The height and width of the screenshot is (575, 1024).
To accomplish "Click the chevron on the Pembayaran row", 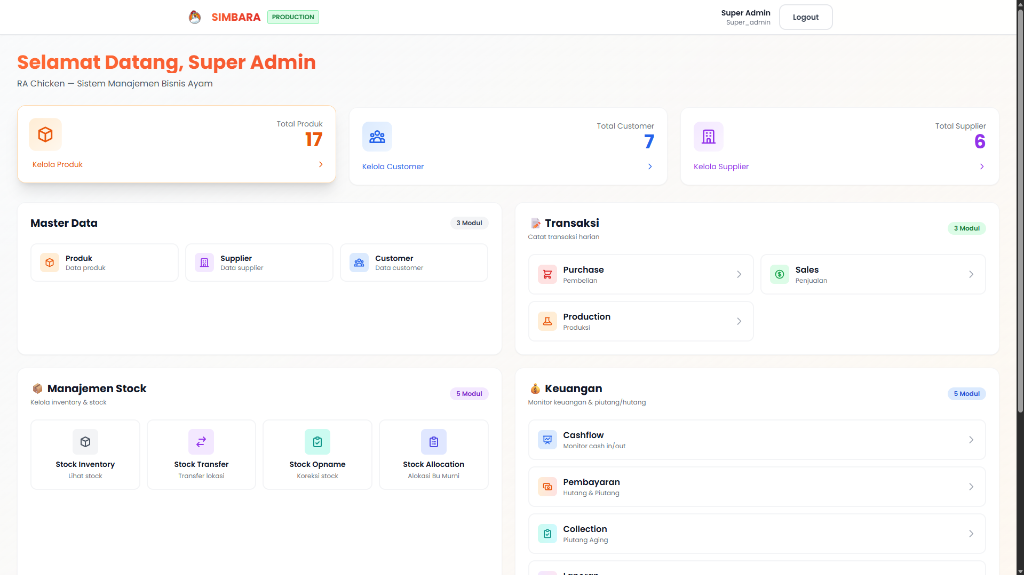I will (971, 487).
